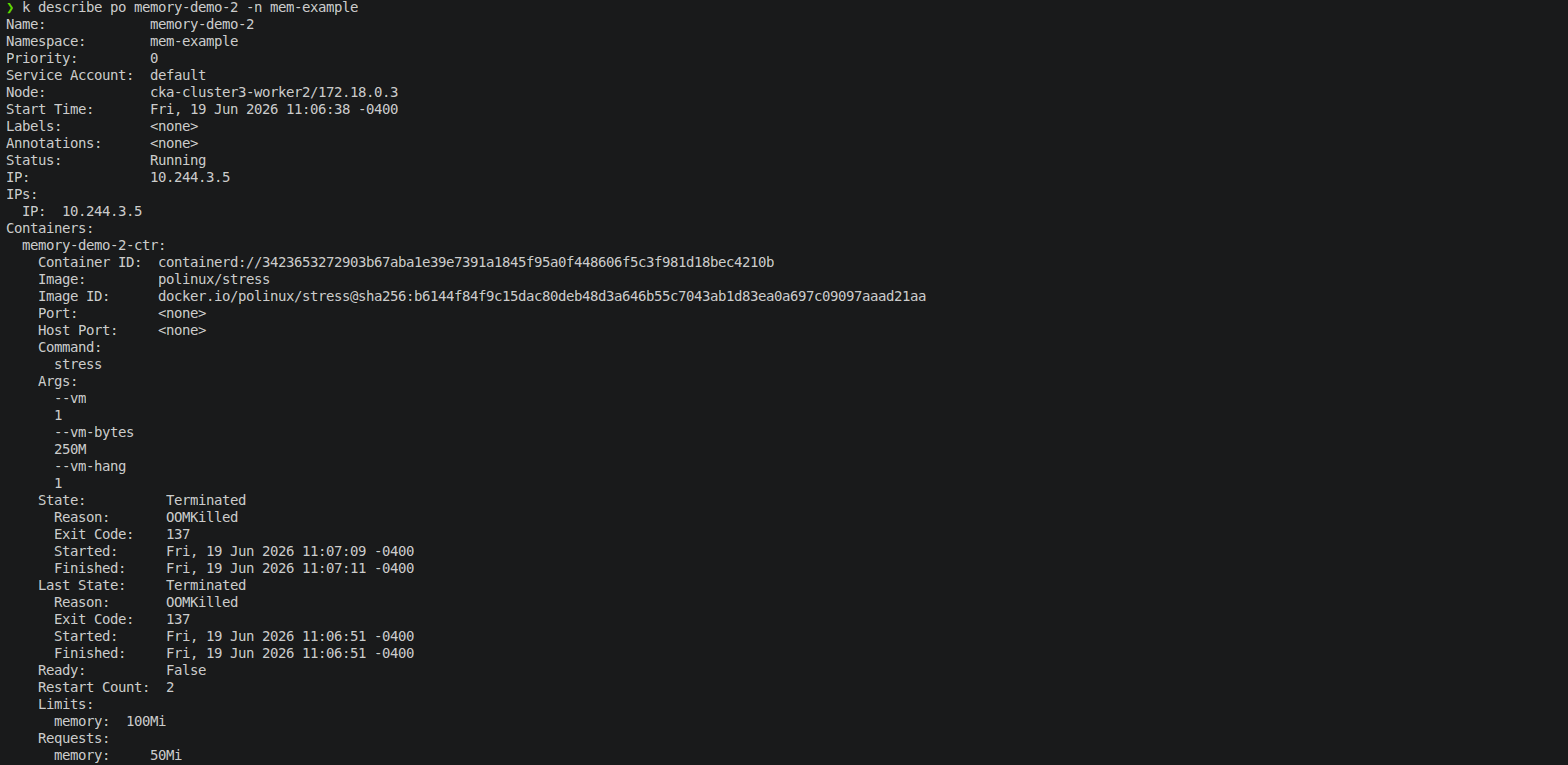Click the 250M argument value
Image resolution: width=1568 pixels, height=765 pixels.
coord(70,449)
